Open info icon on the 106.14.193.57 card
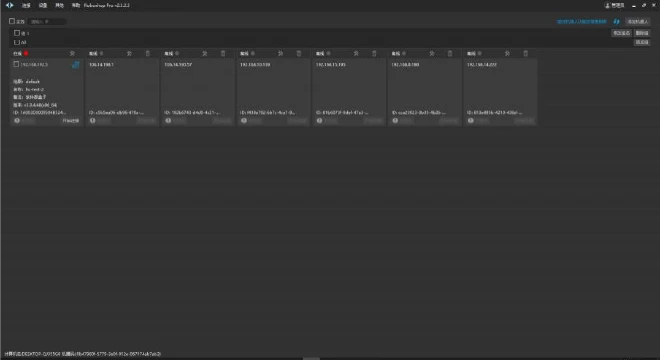Image resolution: width=661 pixels, height=361 pixels. [168, 121]
